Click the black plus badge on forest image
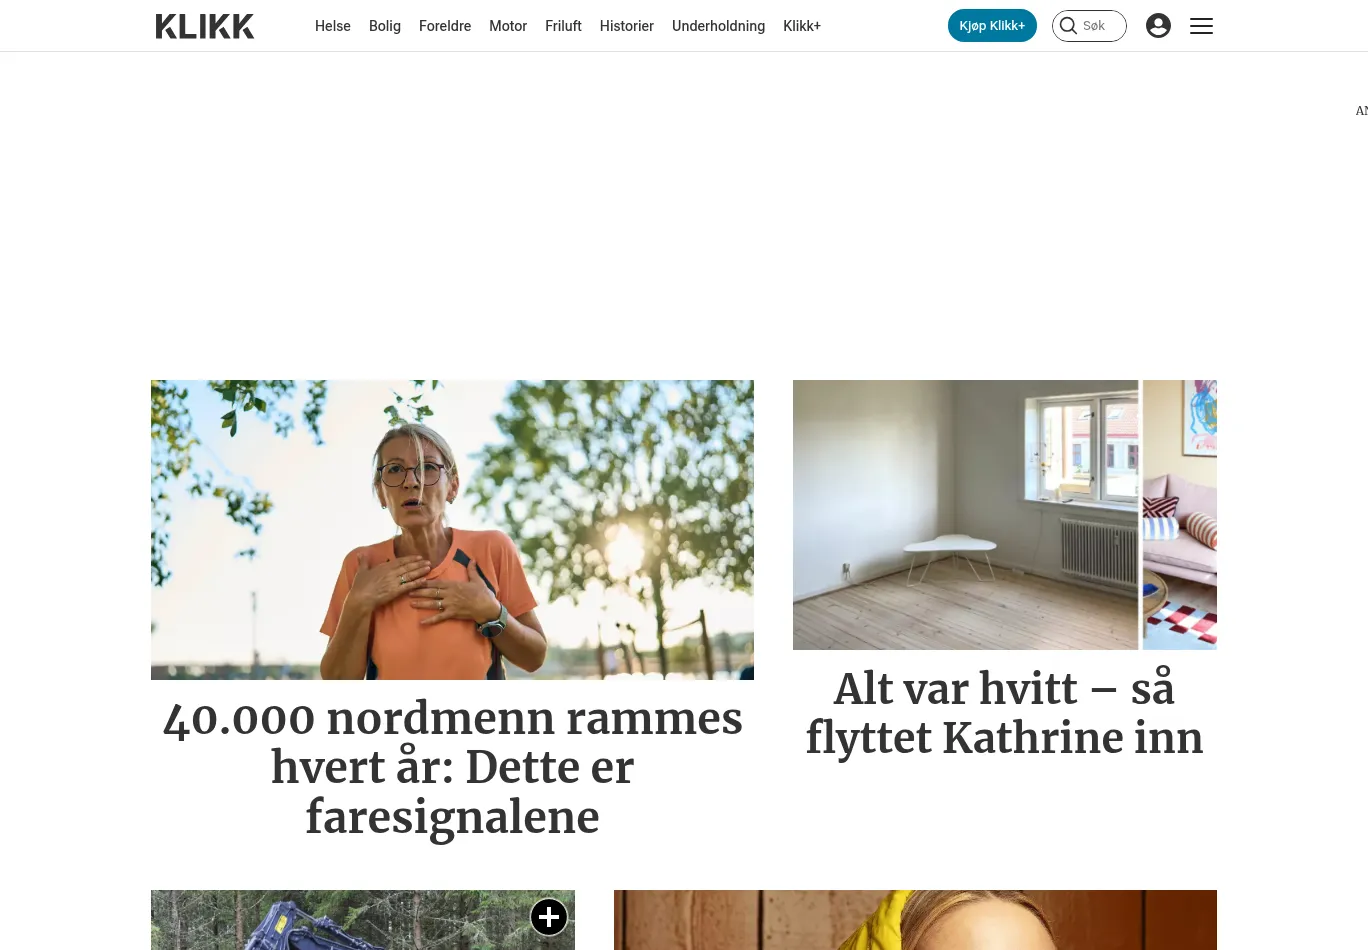Viewport: 1368px width, 950px height. point(549,916)
